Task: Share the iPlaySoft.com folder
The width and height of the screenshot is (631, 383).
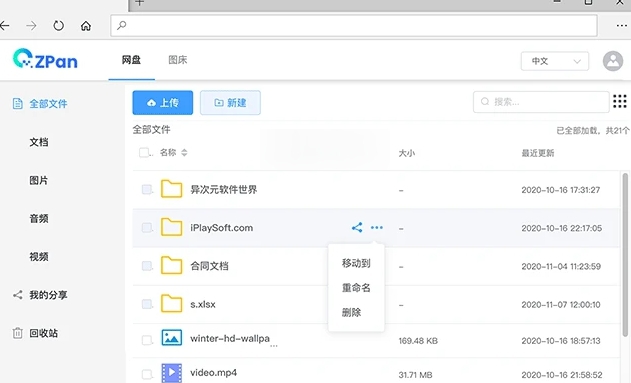Action: (357, 228)
